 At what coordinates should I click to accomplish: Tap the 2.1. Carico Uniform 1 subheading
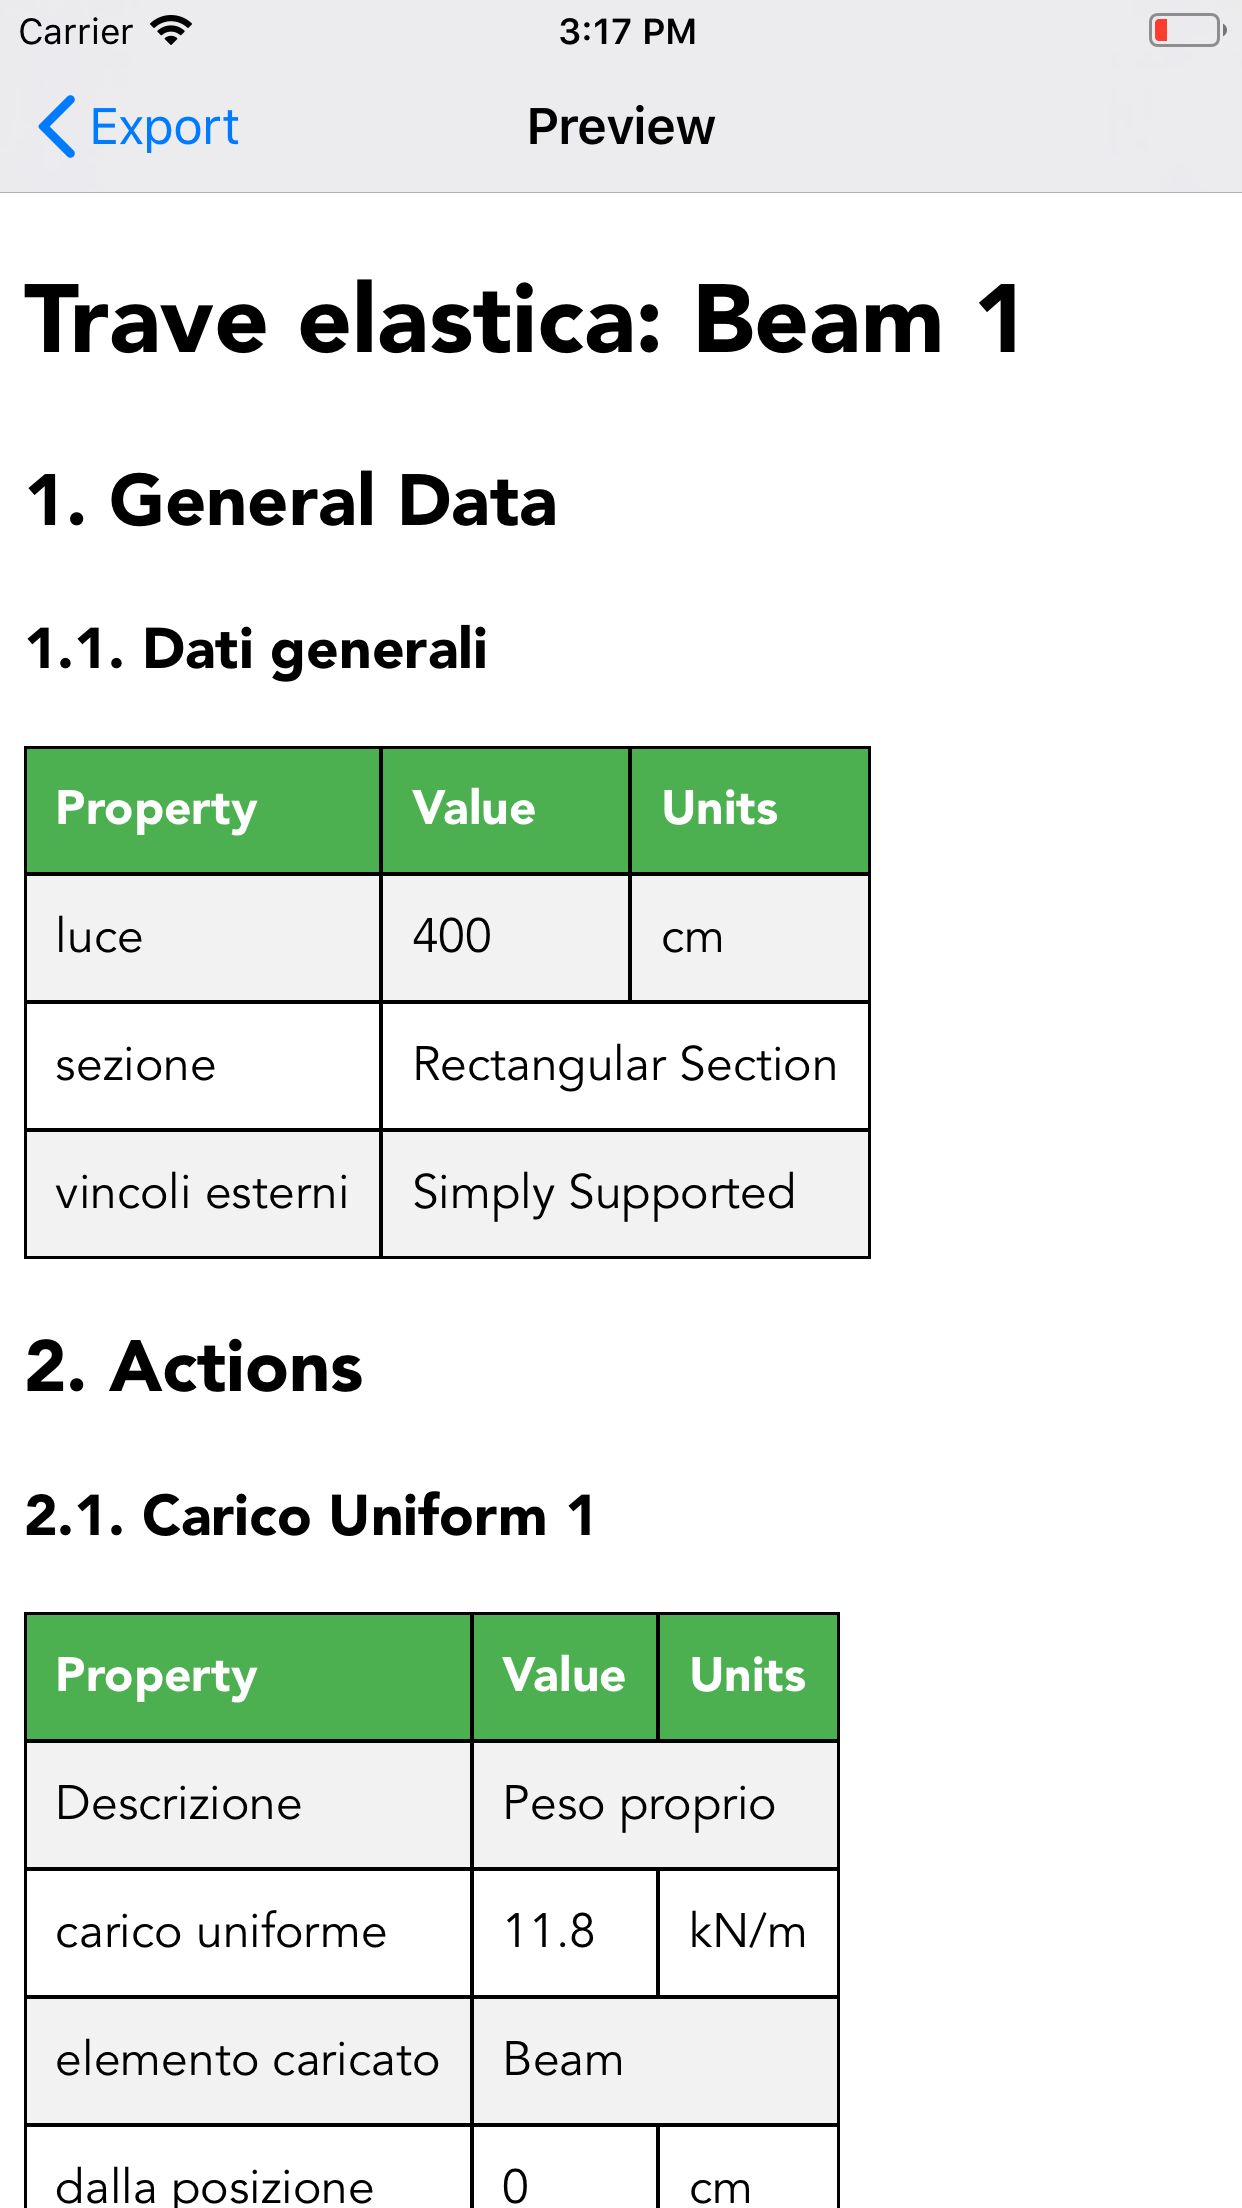pyautogui.click(x=310, y=1516)
